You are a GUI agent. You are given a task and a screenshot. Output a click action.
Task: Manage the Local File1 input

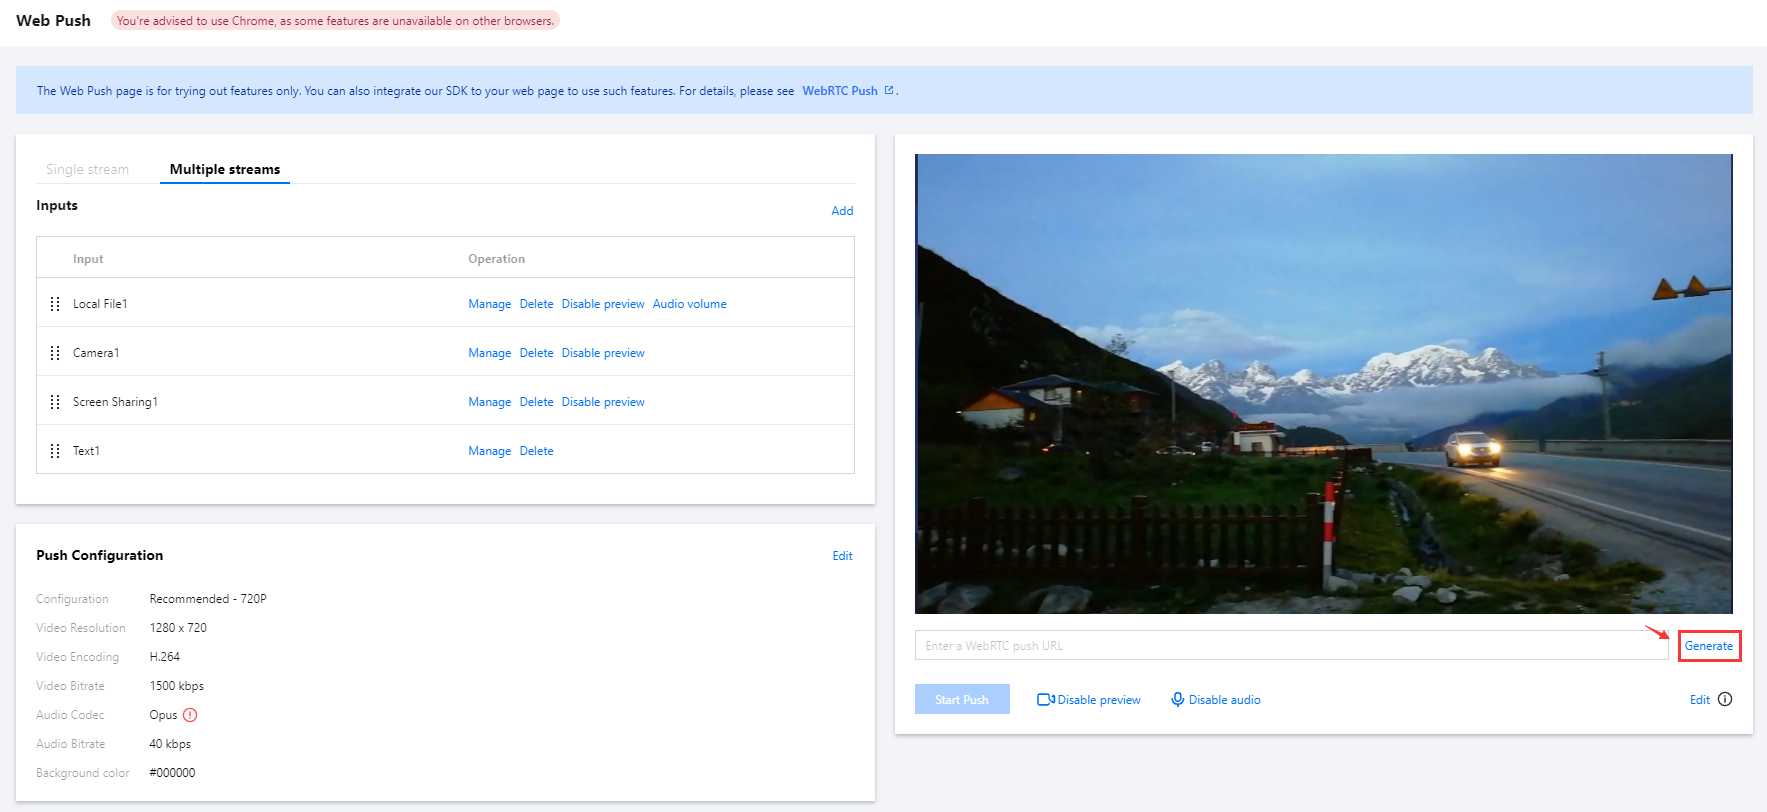click(489, 304)
